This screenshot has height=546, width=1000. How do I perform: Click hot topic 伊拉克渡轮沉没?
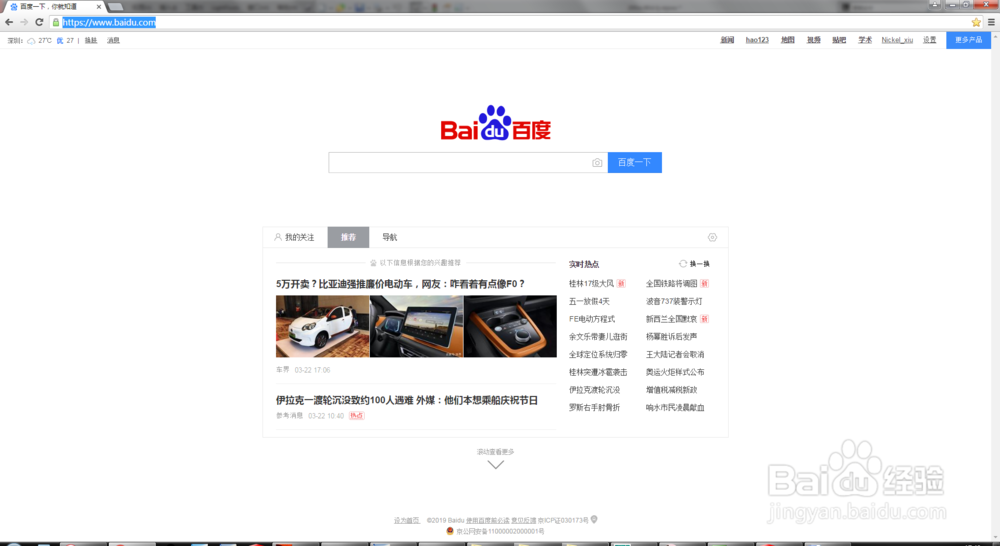click(x=594, y=390)
